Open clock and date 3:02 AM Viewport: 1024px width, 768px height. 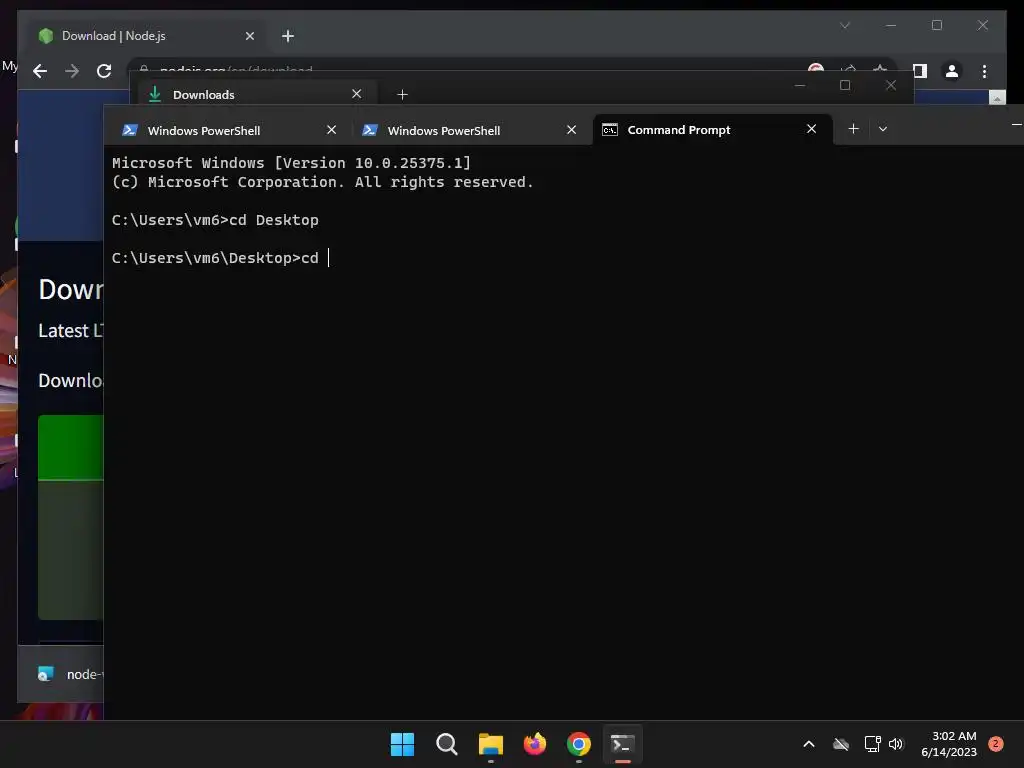tap(949, 744)
